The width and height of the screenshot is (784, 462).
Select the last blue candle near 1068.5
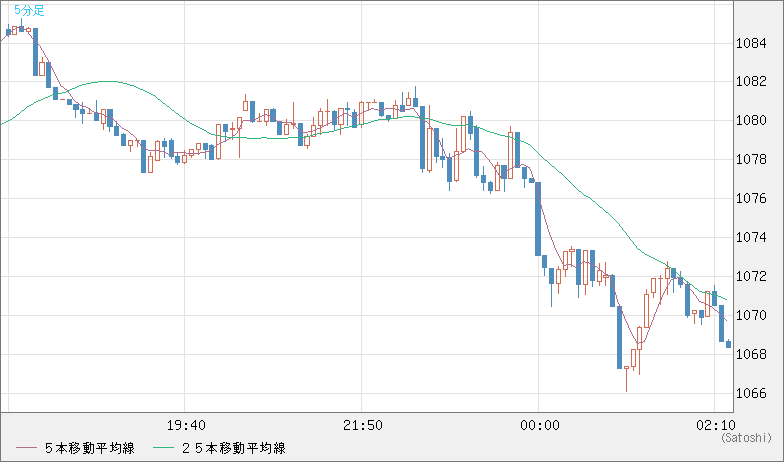tap(728, 344)
